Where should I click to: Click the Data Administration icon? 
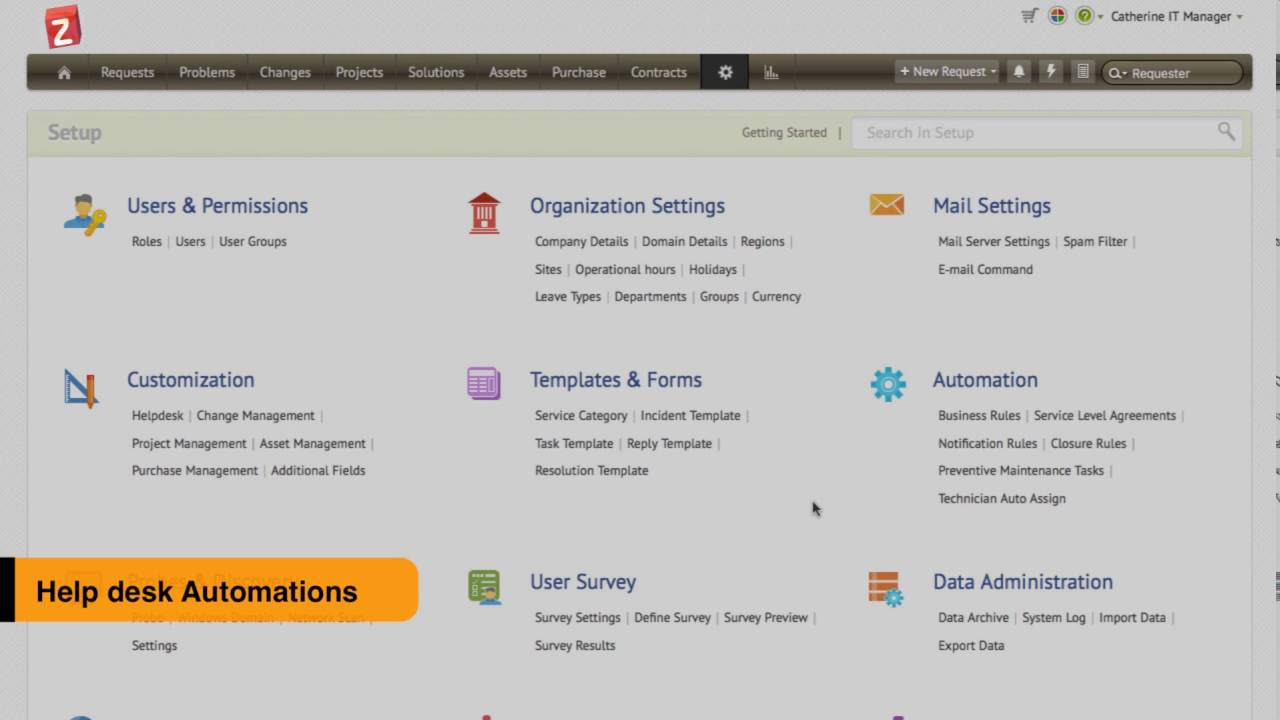coord(886,589)
